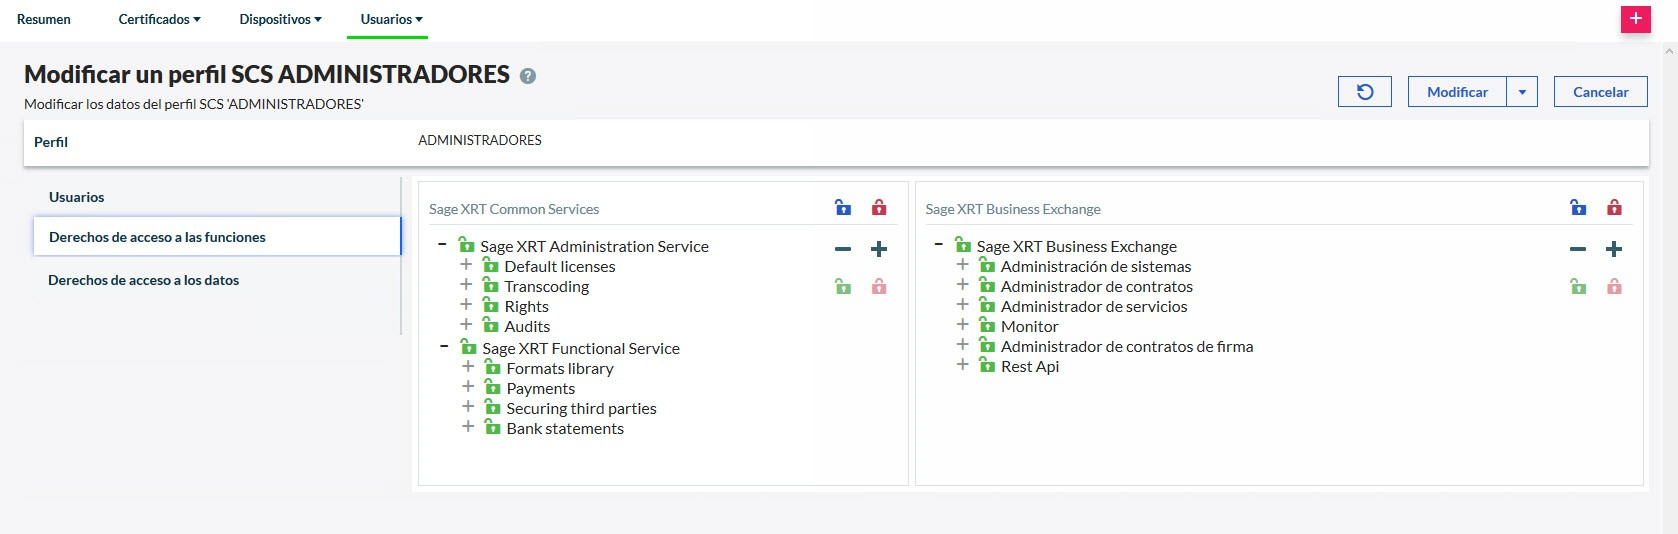
Task: Click the help question mark icon
Action: click(528, 76)
